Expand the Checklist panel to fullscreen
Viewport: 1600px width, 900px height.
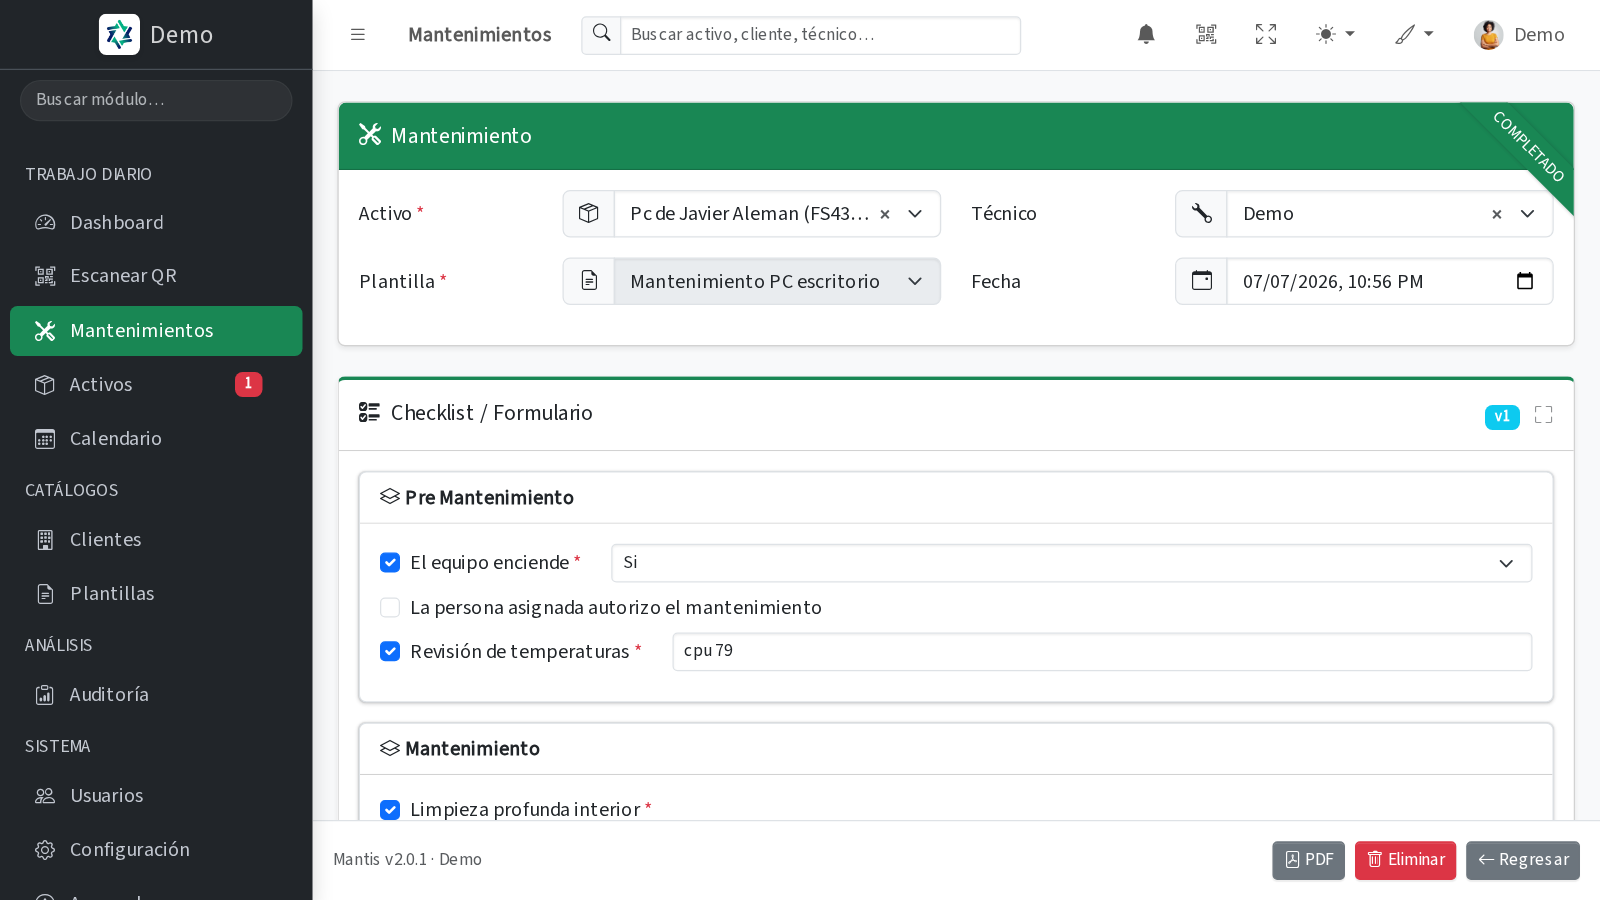coord(1543,415)
